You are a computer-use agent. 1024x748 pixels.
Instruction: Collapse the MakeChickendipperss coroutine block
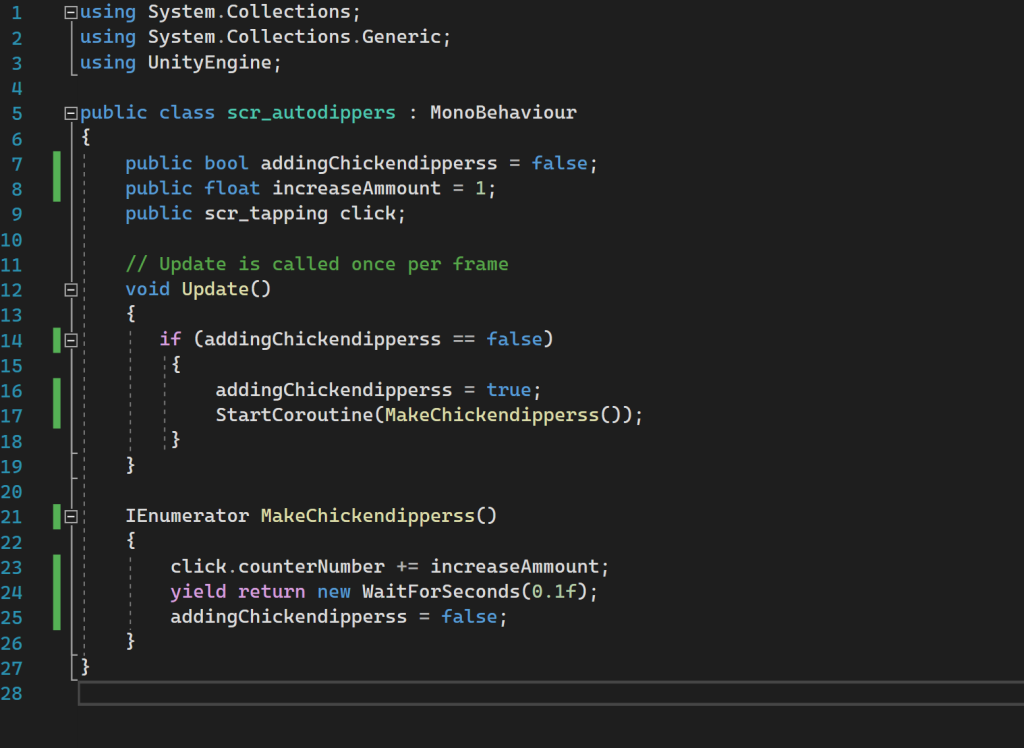(x=70, y=517)
